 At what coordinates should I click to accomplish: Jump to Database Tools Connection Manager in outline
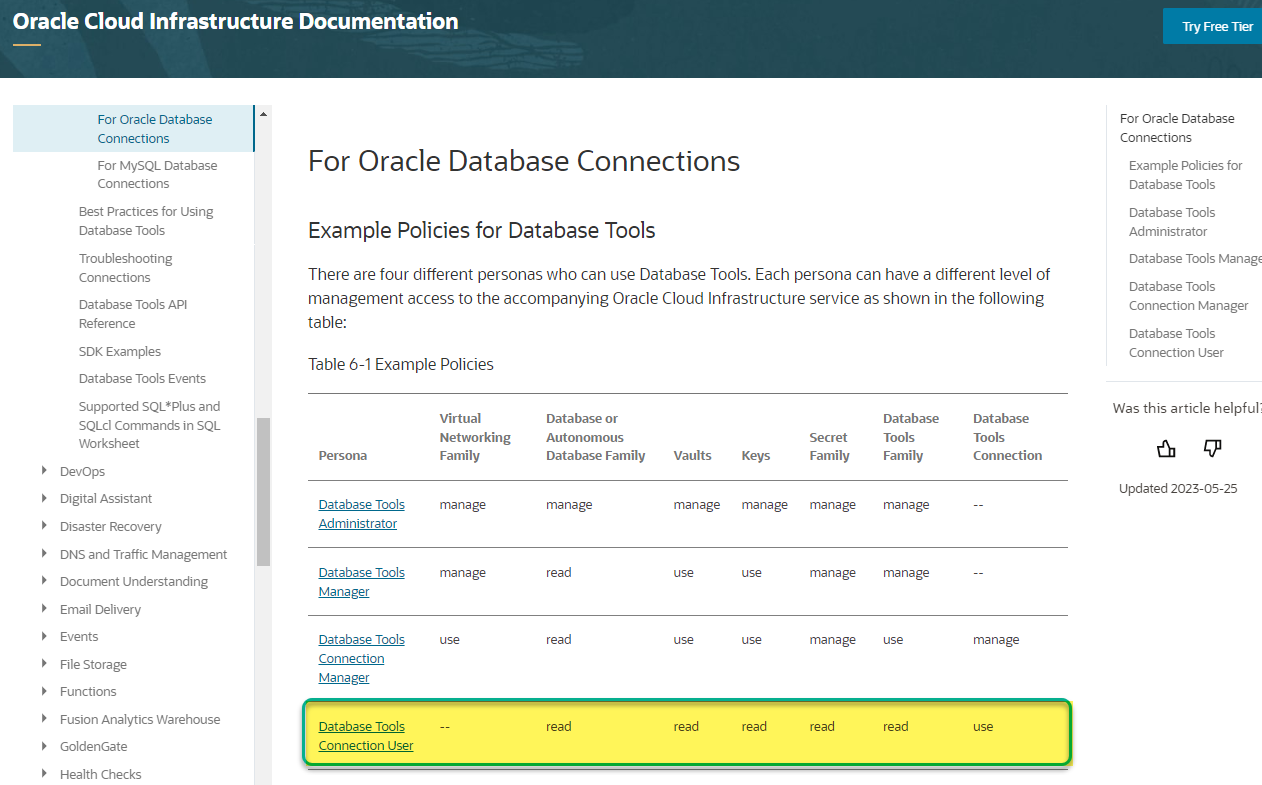pos(1188,296)
